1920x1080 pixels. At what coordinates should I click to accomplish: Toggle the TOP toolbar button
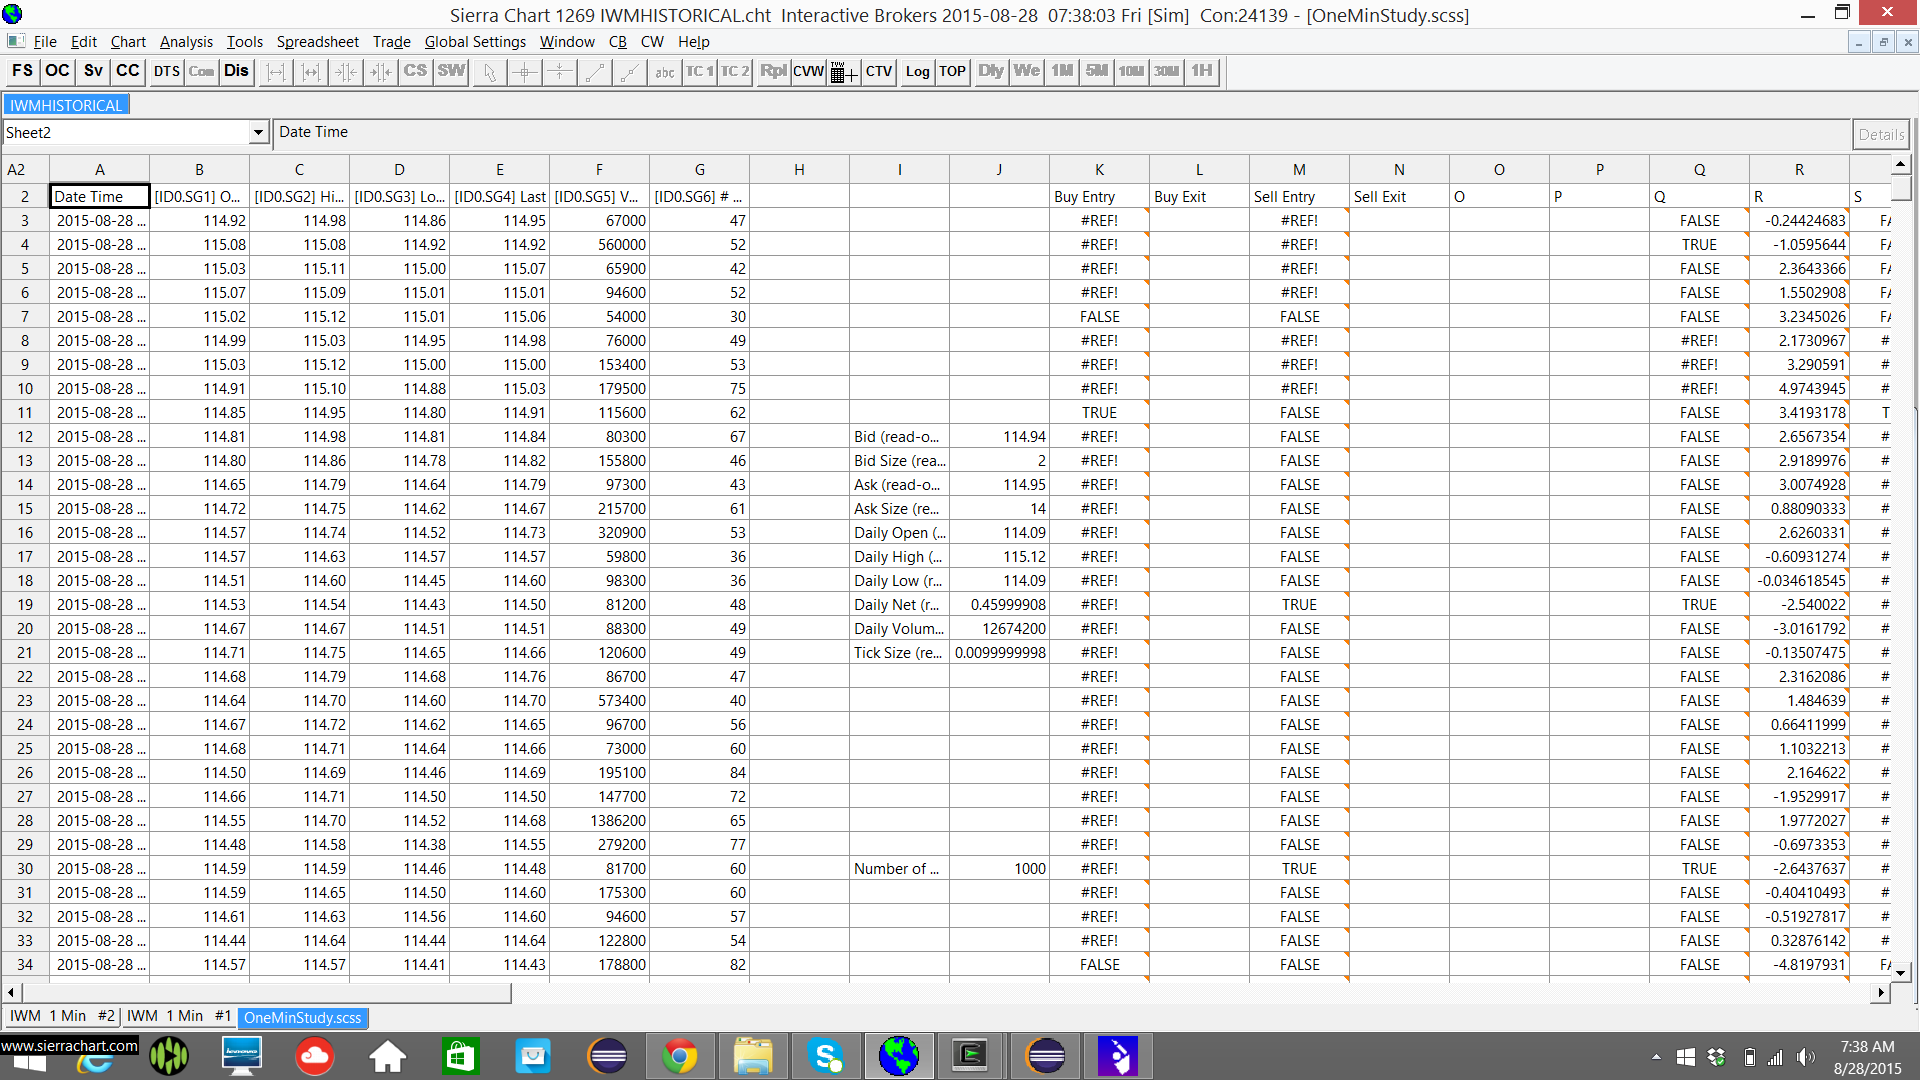point(952,71)
